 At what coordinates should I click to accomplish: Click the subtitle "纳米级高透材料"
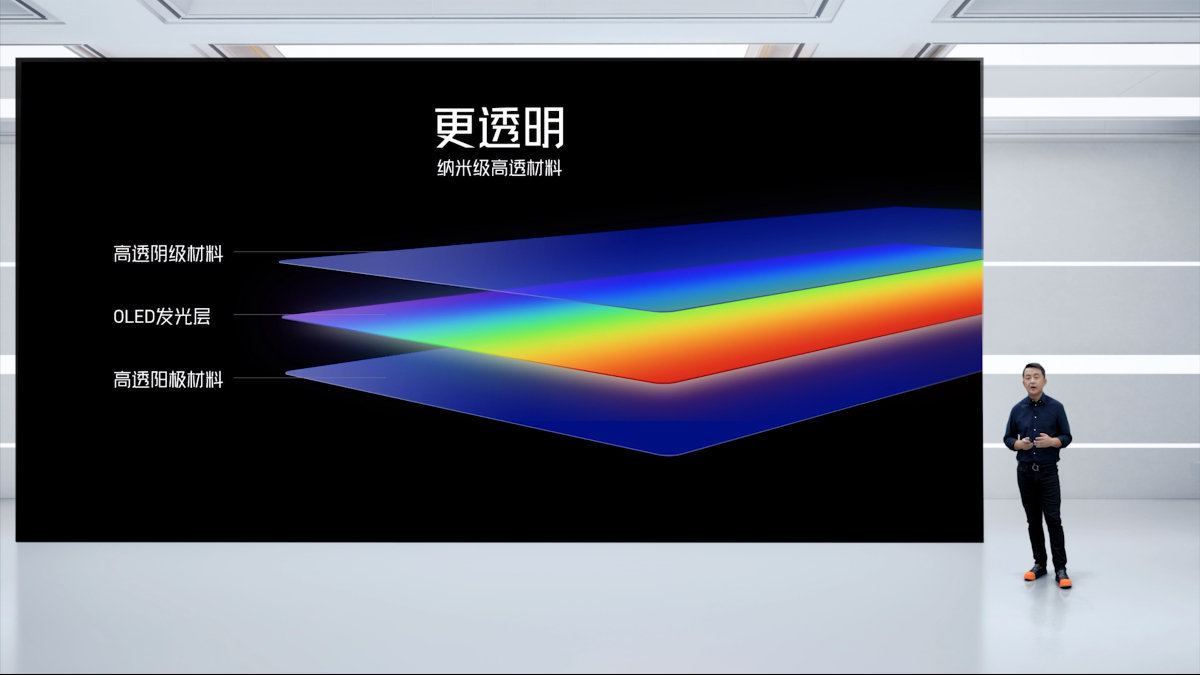(498, 169)
